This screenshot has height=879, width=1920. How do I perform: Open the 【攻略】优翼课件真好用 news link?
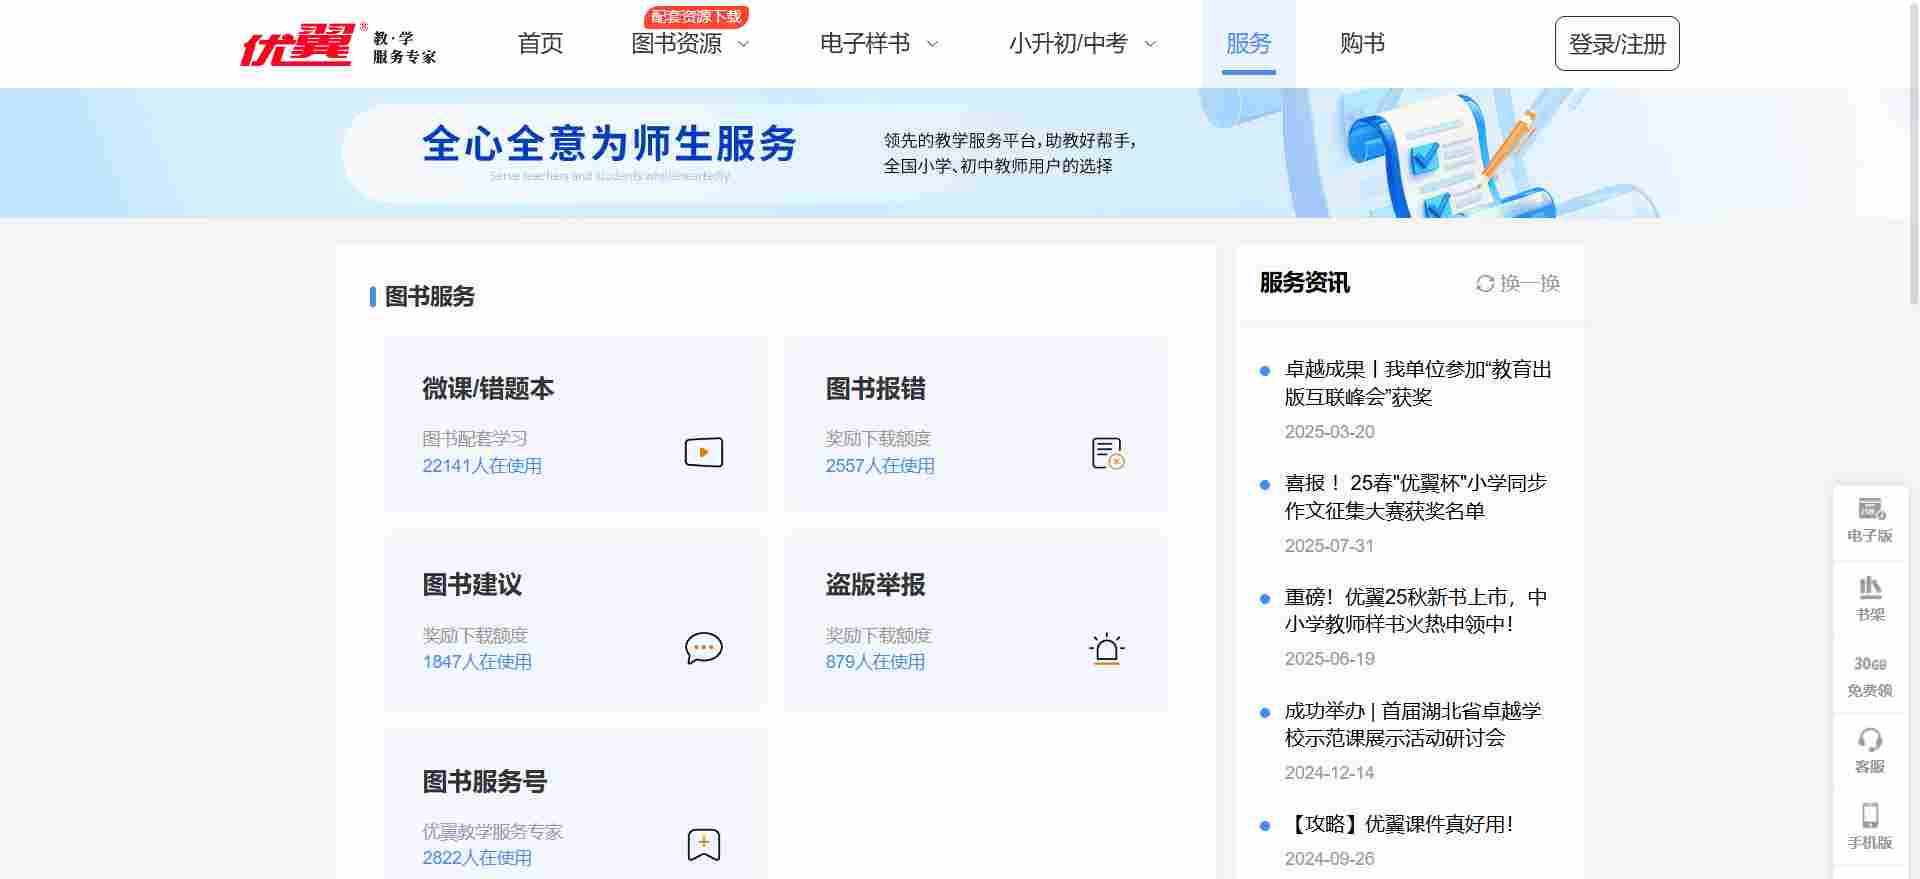click(1399, 824)
